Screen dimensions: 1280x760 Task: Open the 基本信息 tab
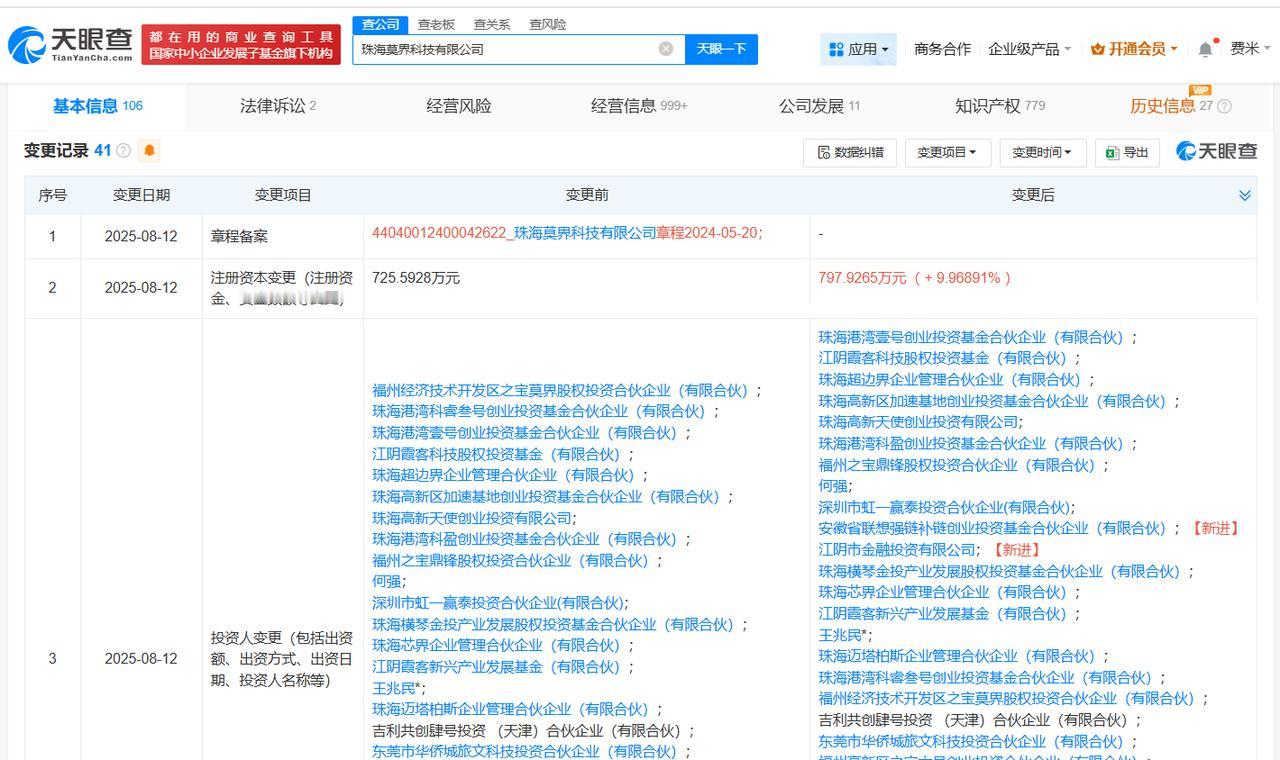coord(98,106)
